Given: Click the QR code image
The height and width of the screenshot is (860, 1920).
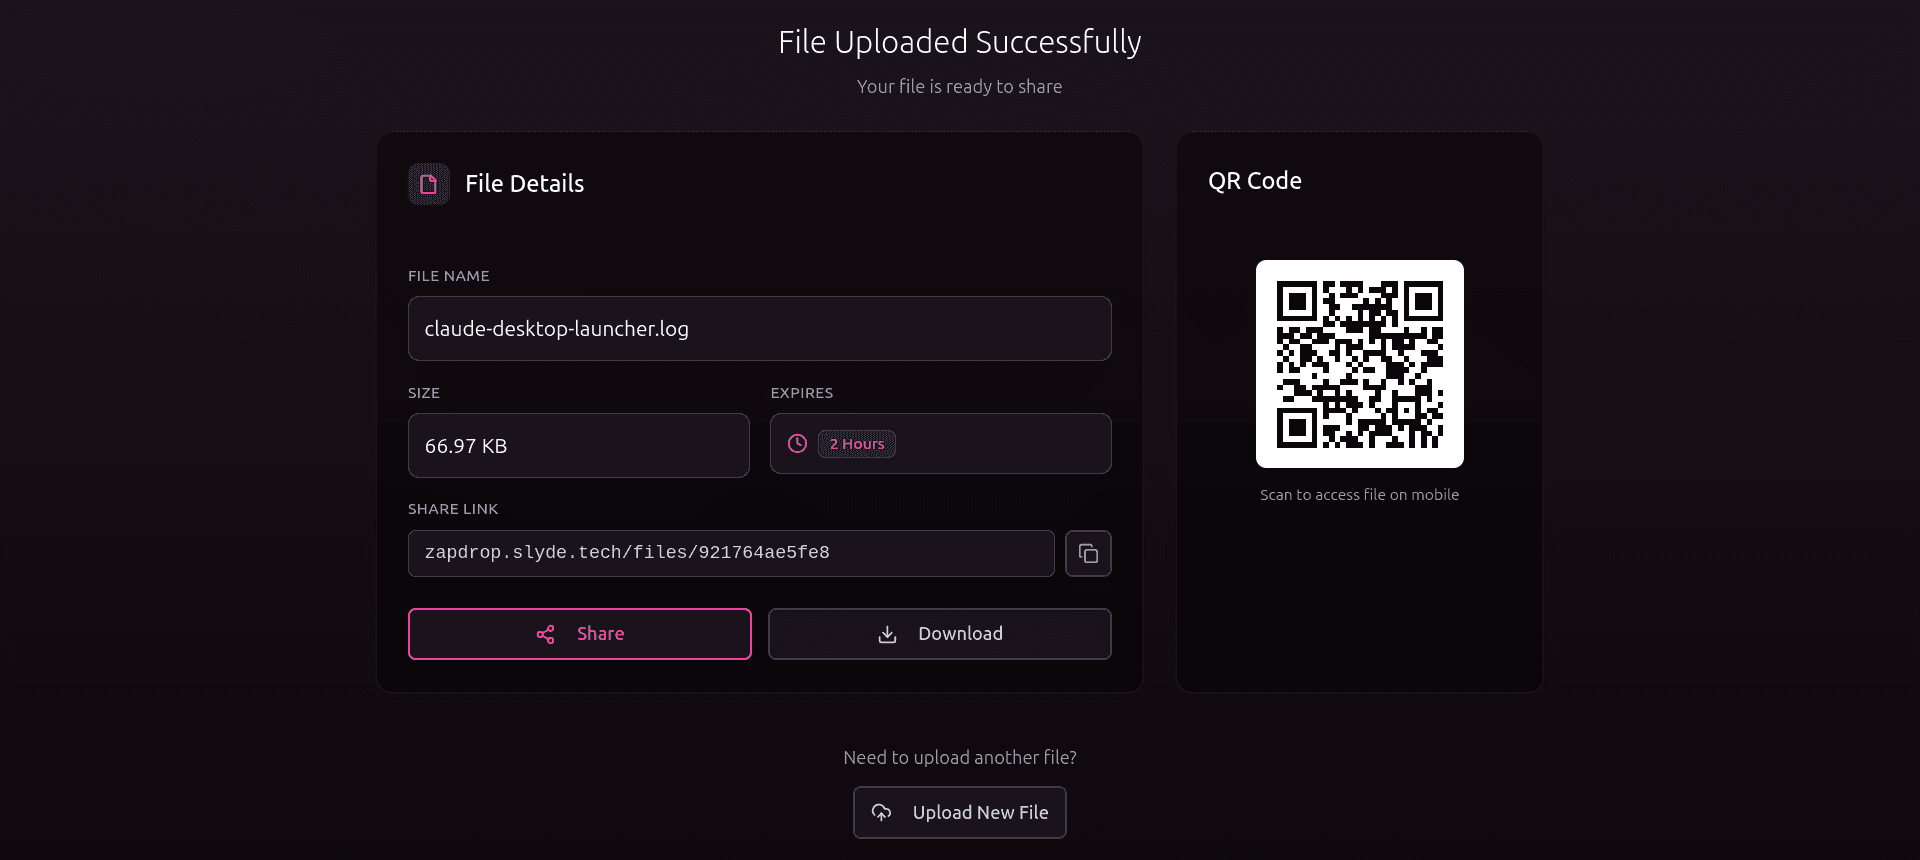Looking at the screenshot, I should click(1359, 364).
